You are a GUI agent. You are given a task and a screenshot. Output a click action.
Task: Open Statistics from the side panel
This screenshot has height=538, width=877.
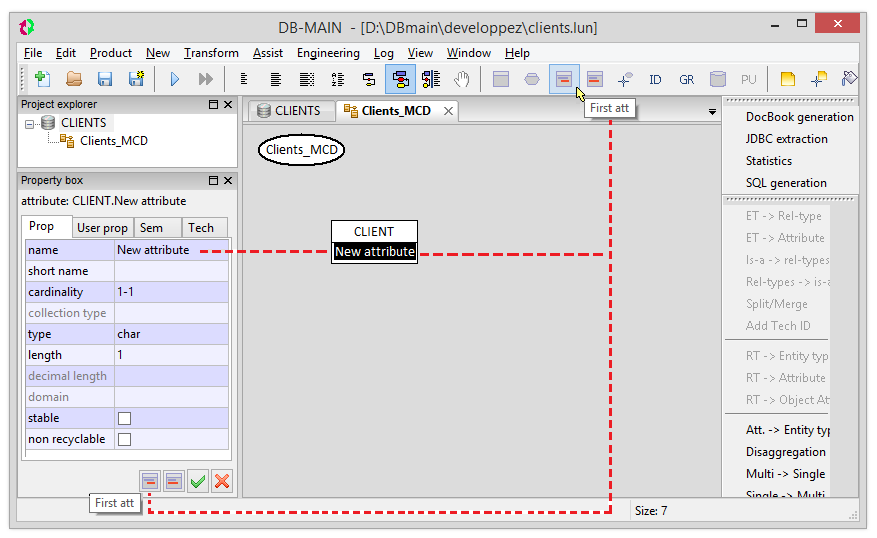coord(768,161)
